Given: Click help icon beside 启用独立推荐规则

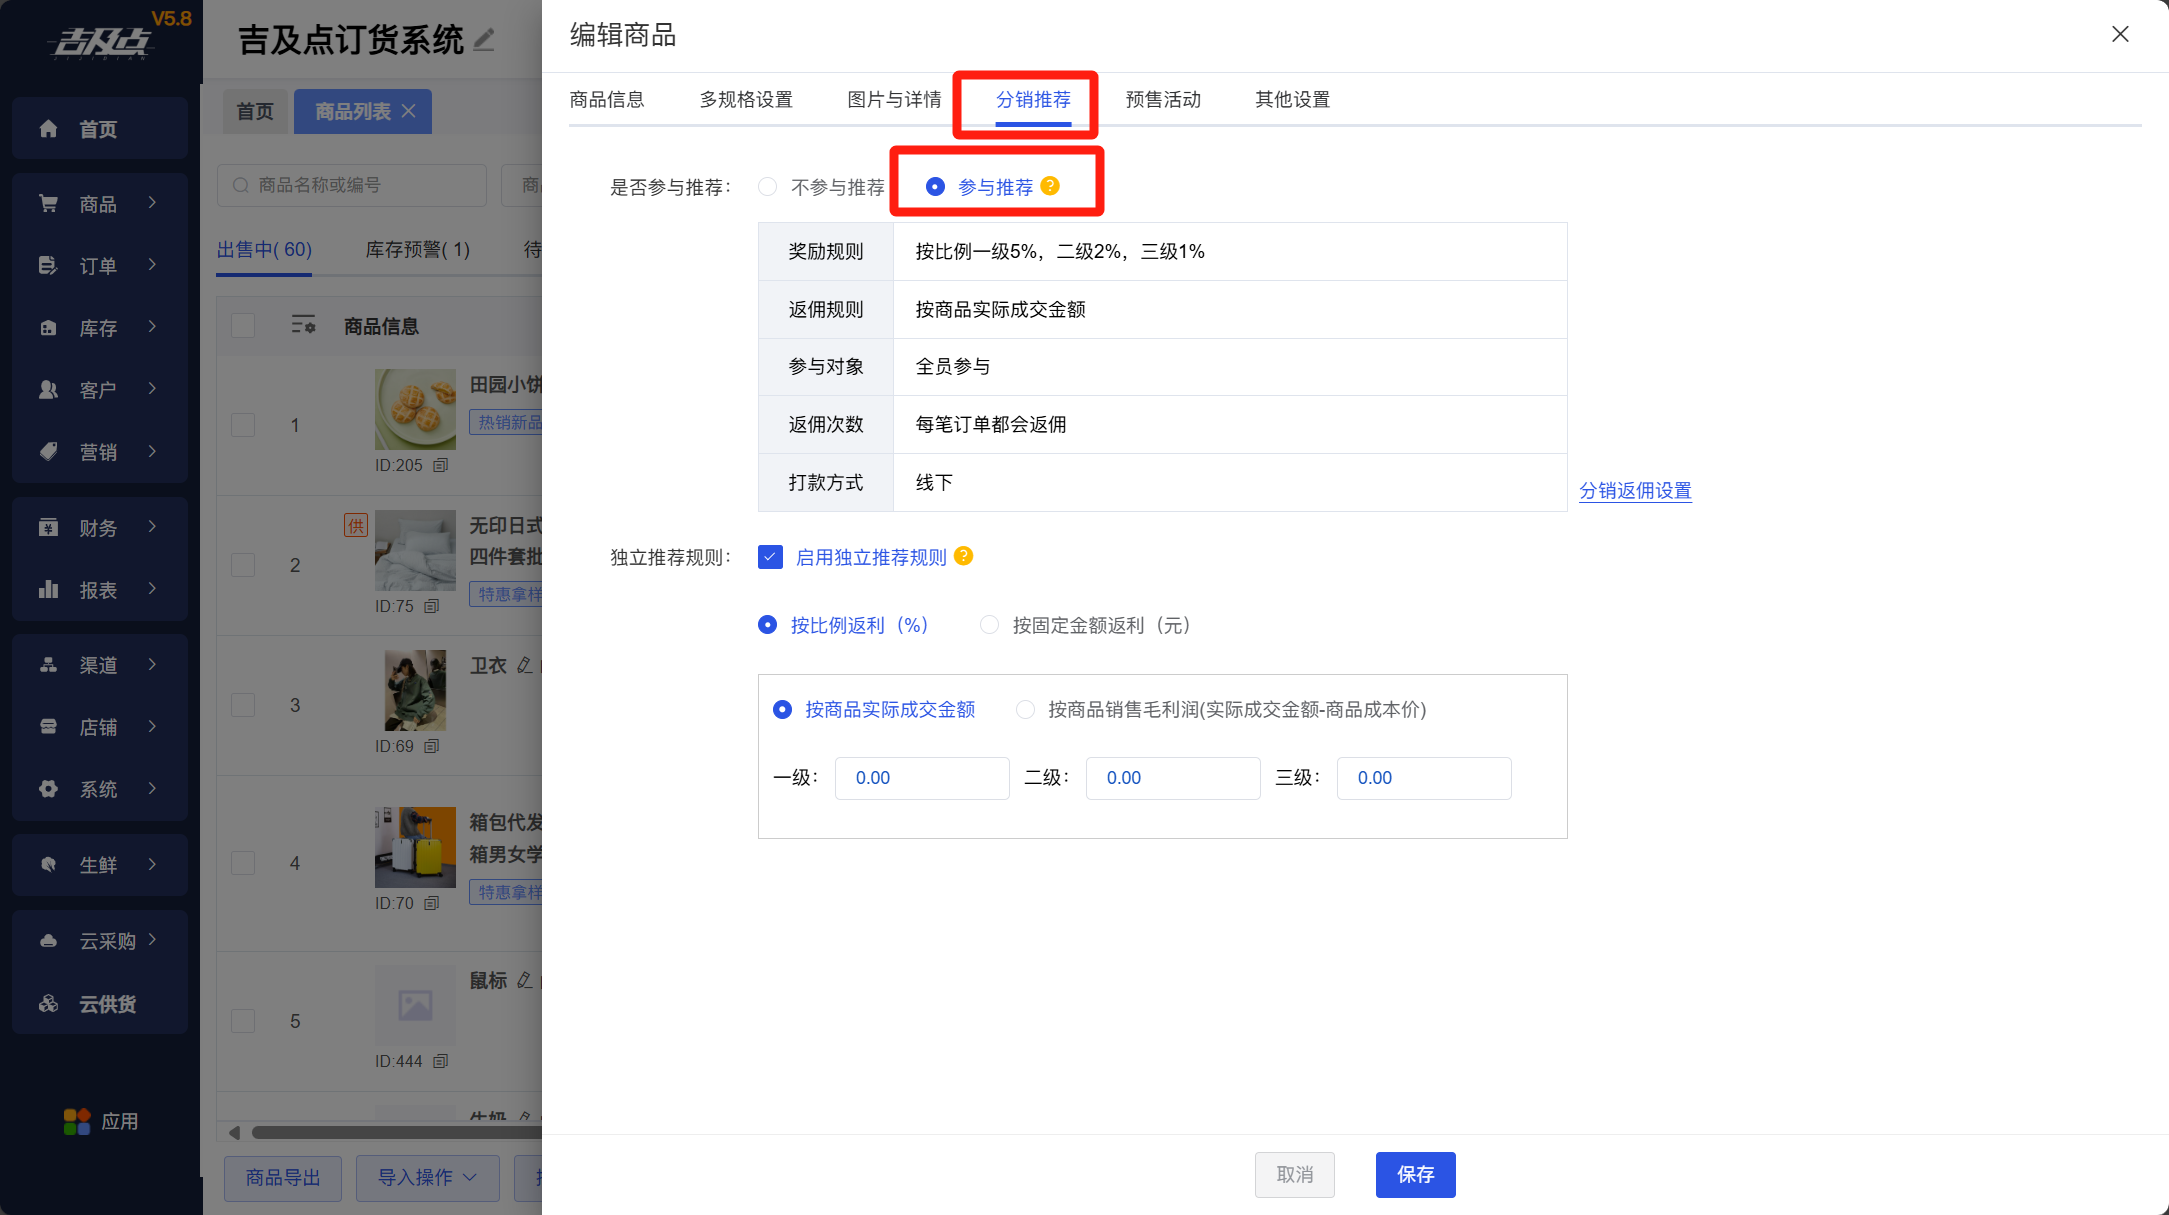Looking at the screenshot, I should [x=964, y=556].
